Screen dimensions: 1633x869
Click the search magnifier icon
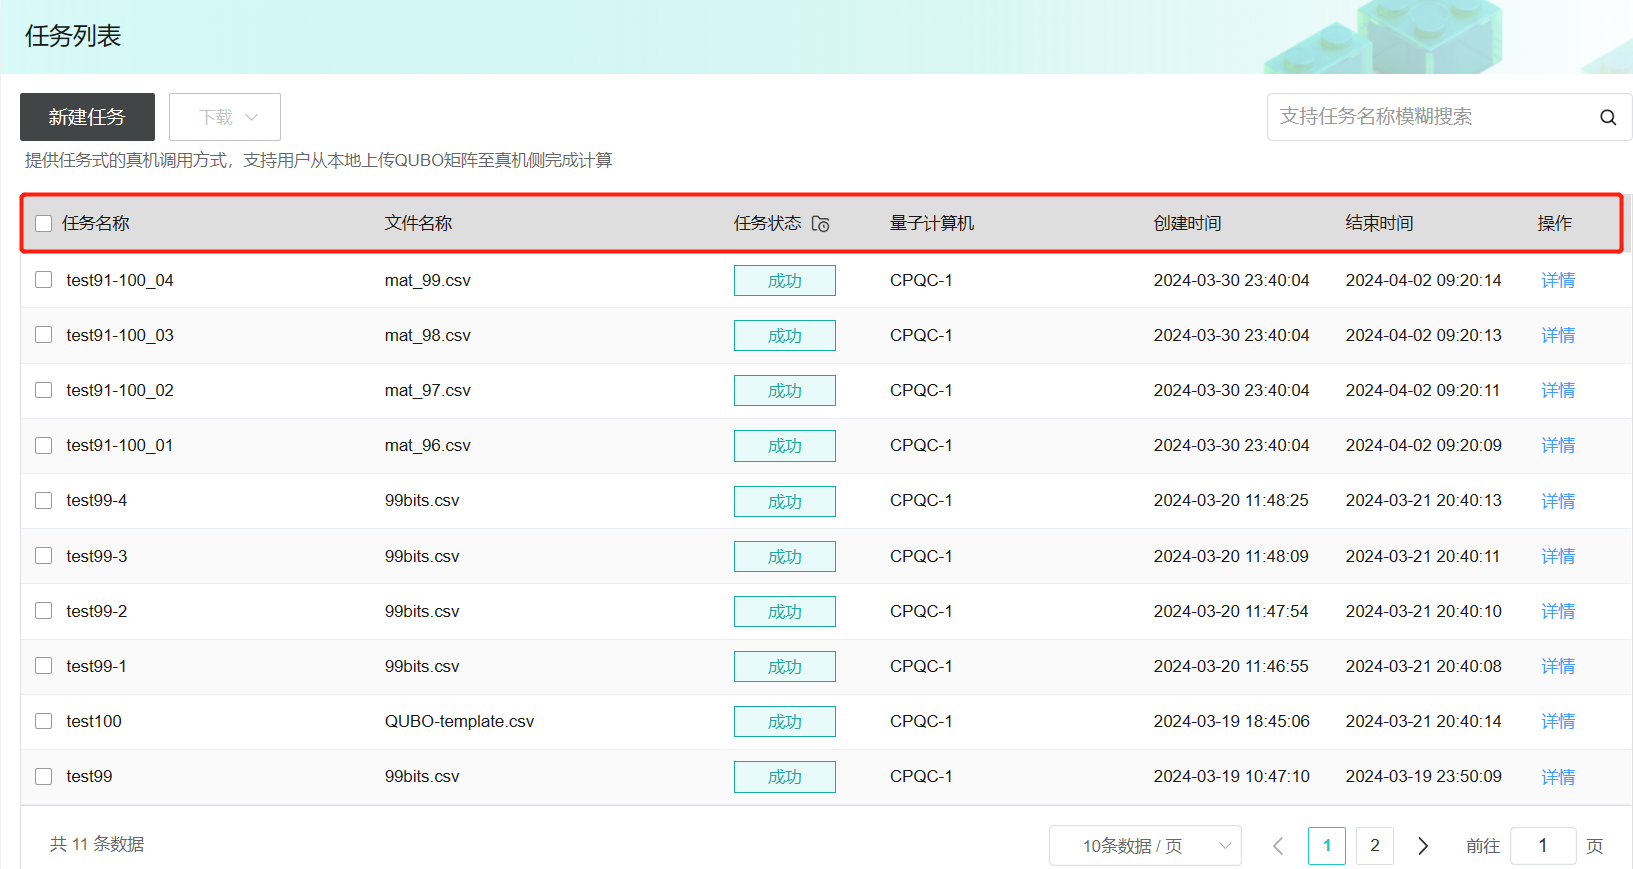point(1607,117)
